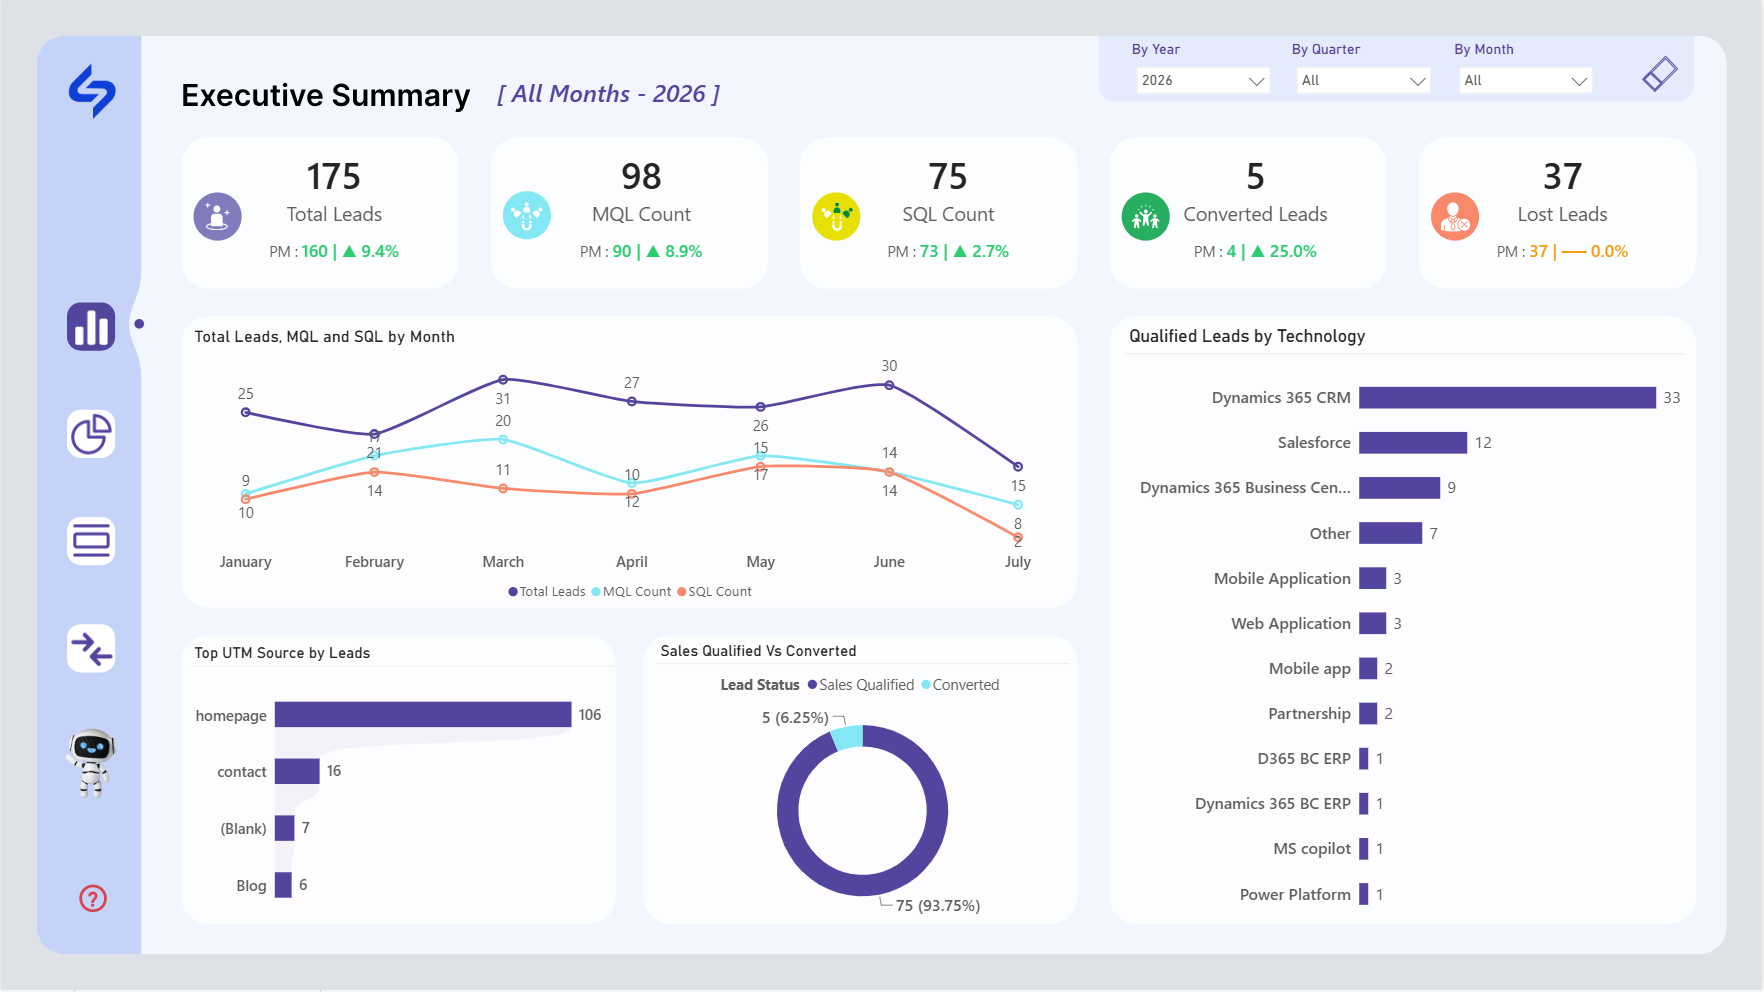Click the Salesforce bar in technology chart
Image resolution: width=1764 pixels, height=992 pixels.
pyautogui.click(x=1413, y=442)
